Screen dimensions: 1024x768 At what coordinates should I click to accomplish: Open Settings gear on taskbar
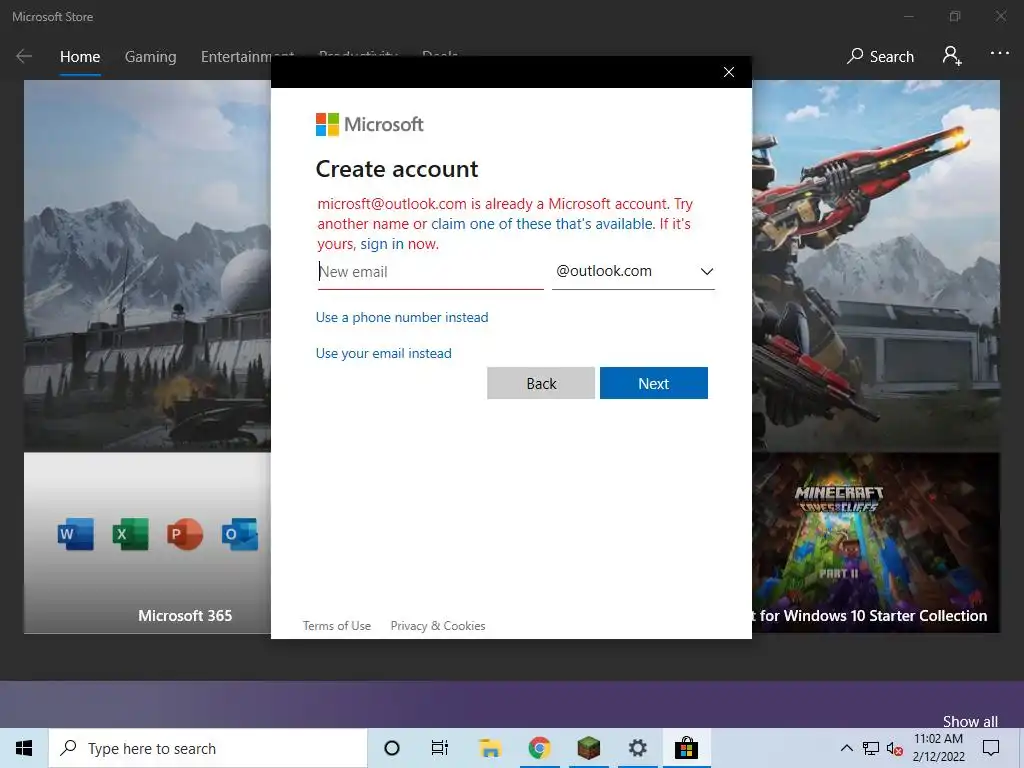pyautogui.click(x=637, y=748)
